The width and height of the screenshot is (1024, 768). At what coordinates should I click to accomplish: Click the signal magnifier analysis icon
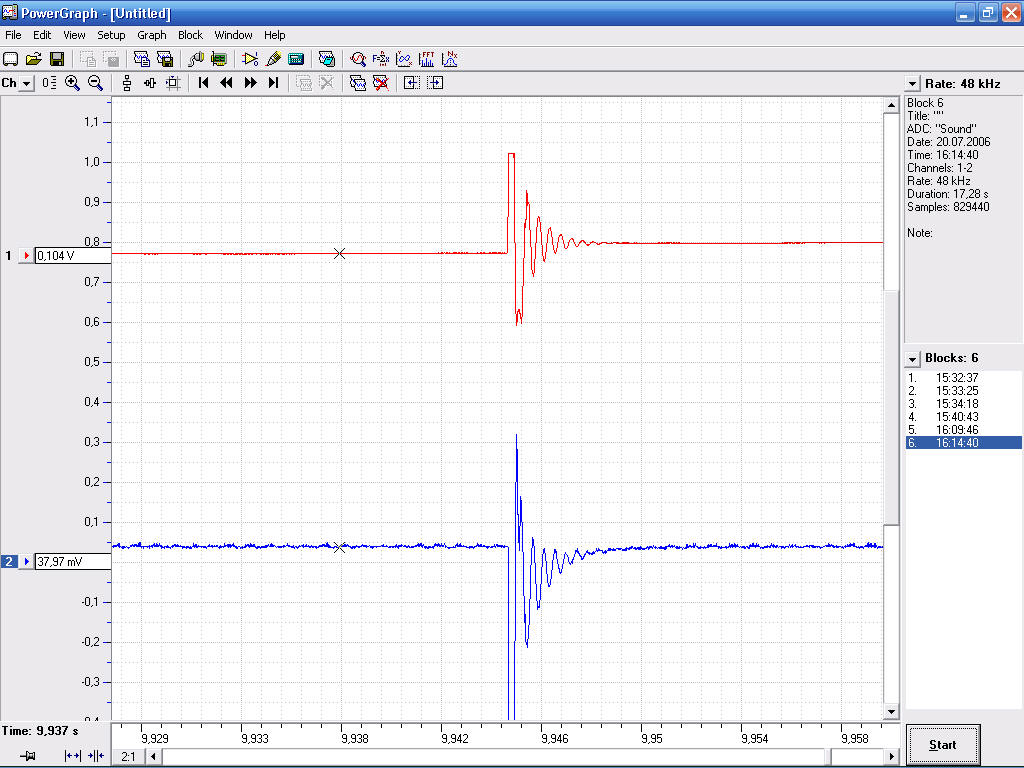pyautogui.click(x=357, y=59)
